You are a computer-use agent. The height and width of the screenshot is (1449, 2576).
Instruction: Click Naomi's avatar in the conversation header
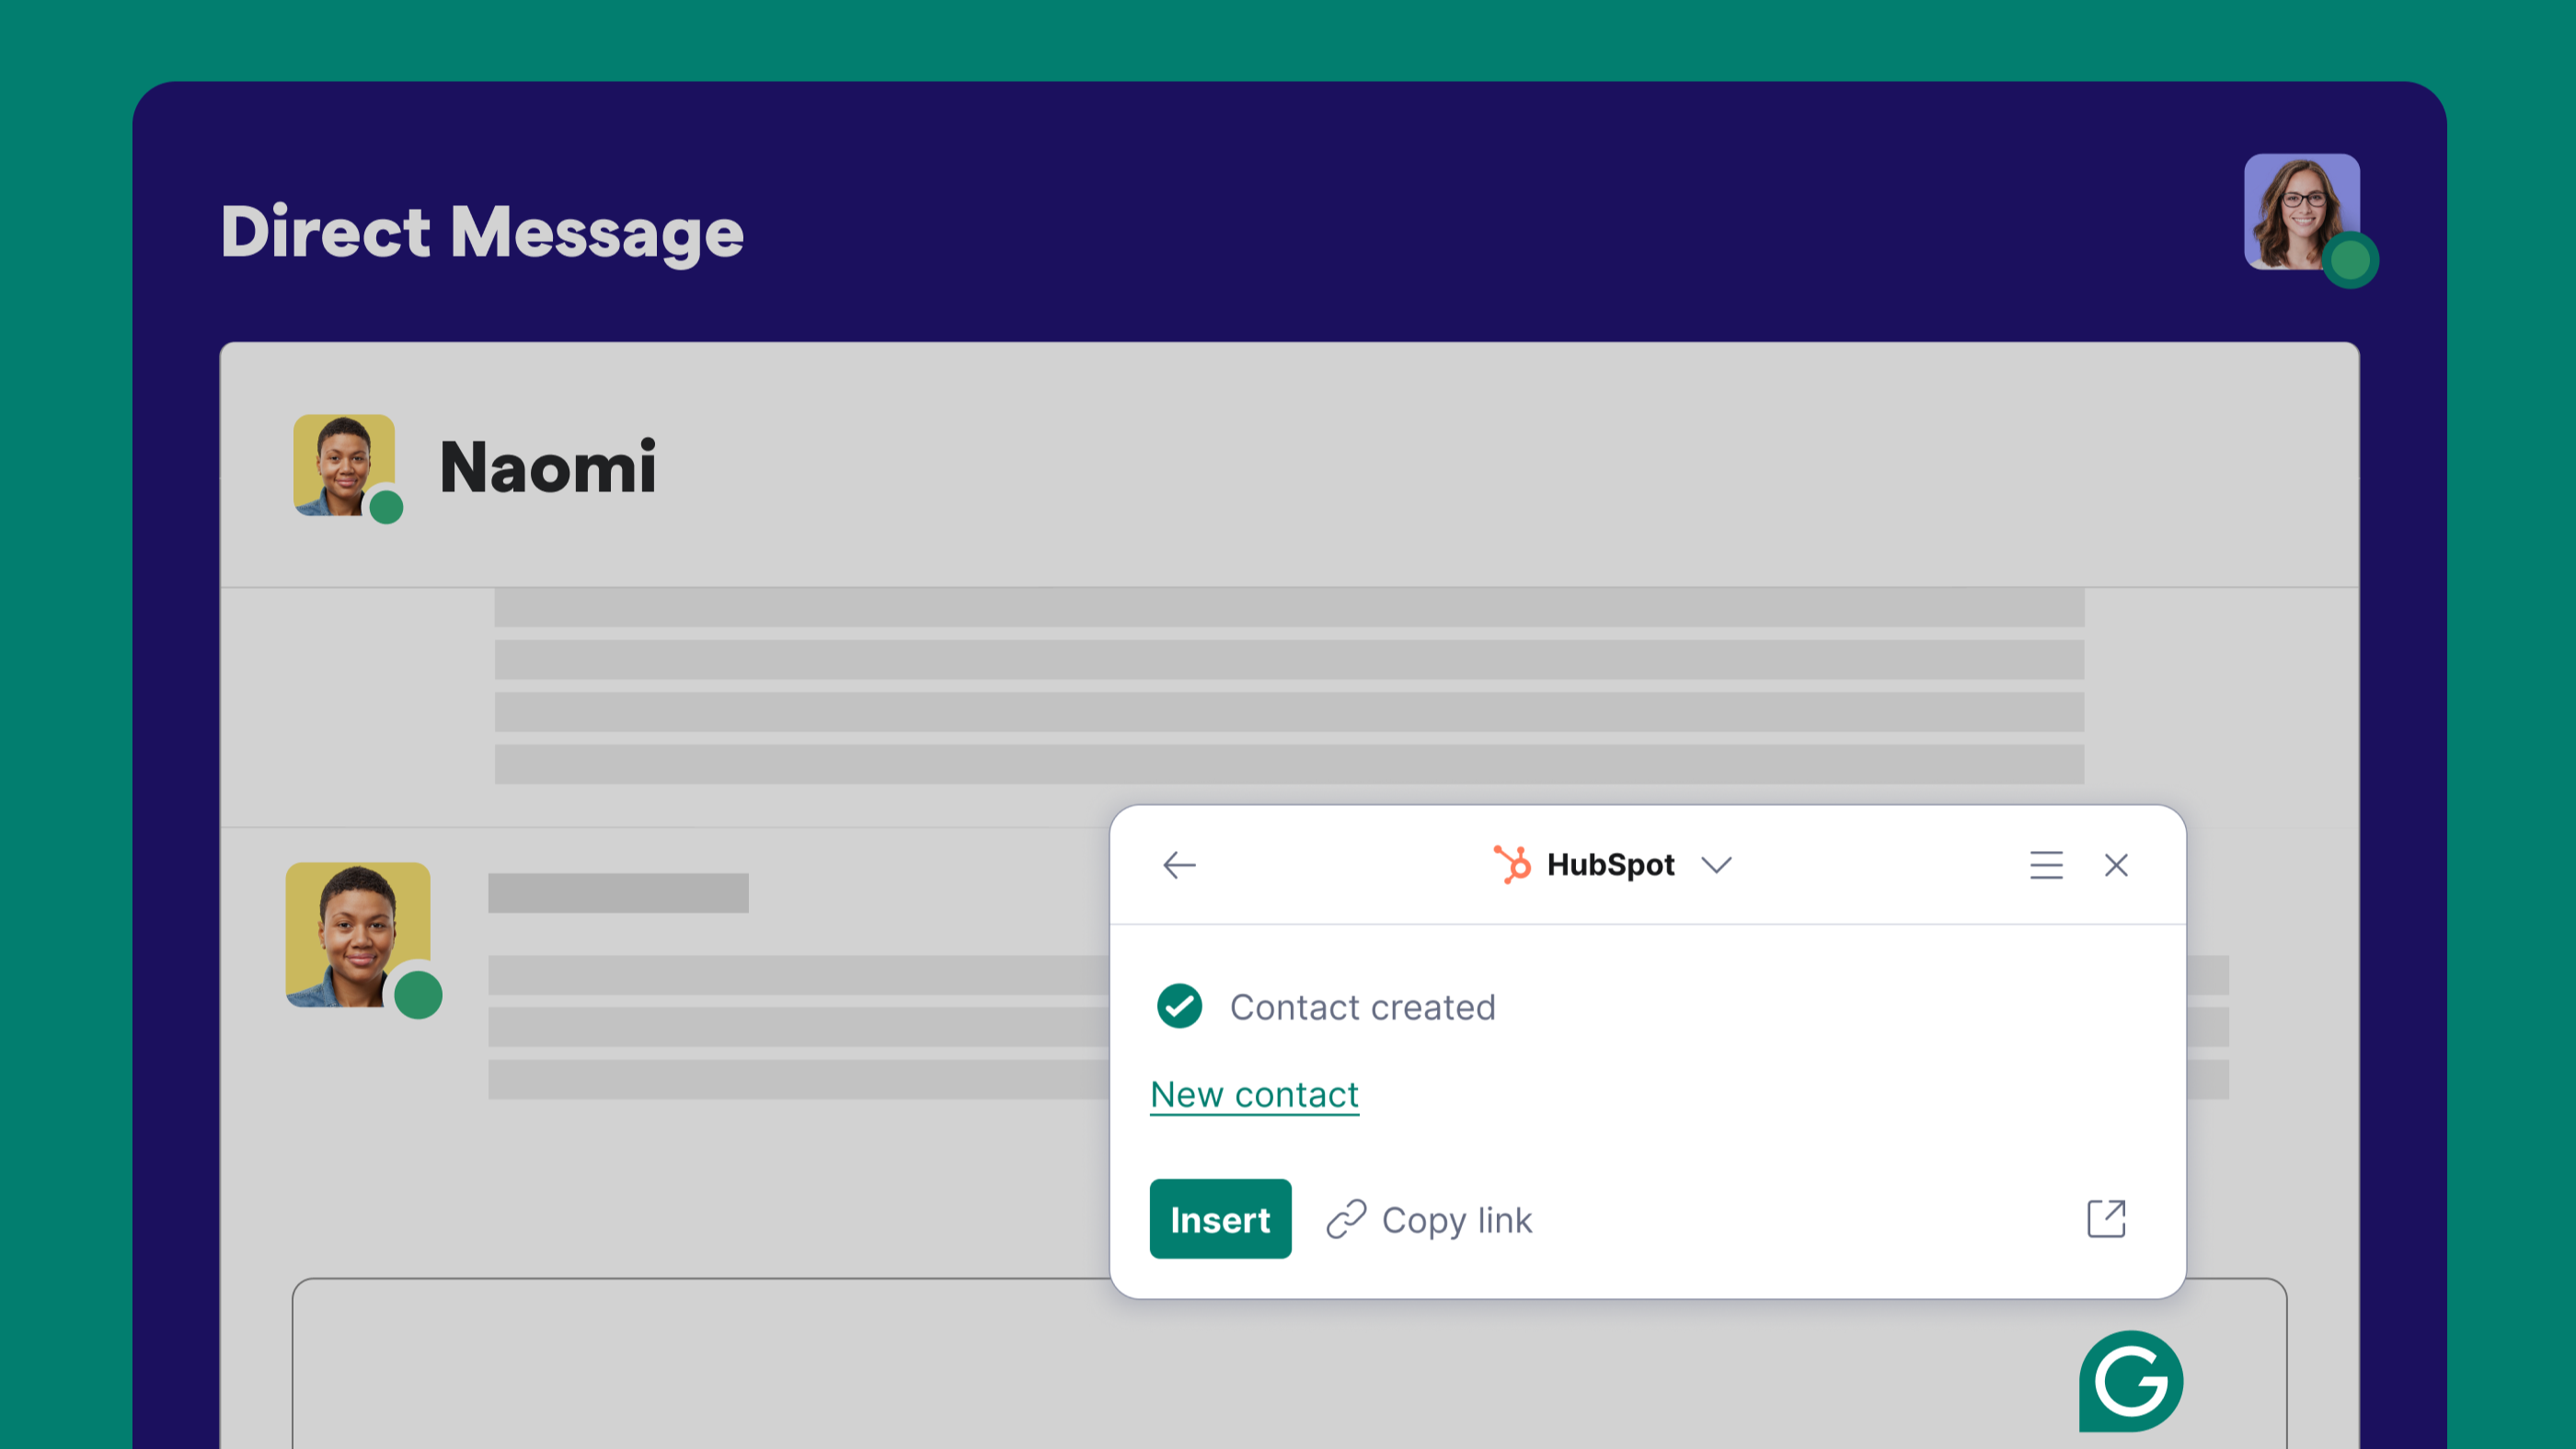(x=344, y=465)
